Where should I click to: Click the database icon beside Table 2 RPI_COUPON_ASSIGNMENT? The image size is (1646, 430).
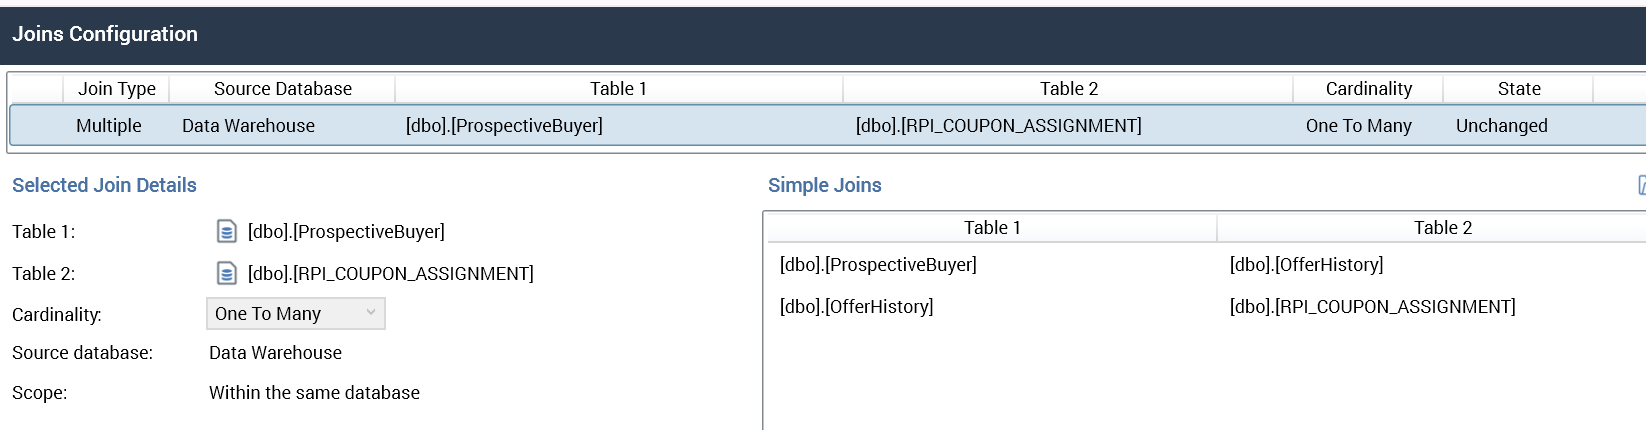[x=227, y=274]
